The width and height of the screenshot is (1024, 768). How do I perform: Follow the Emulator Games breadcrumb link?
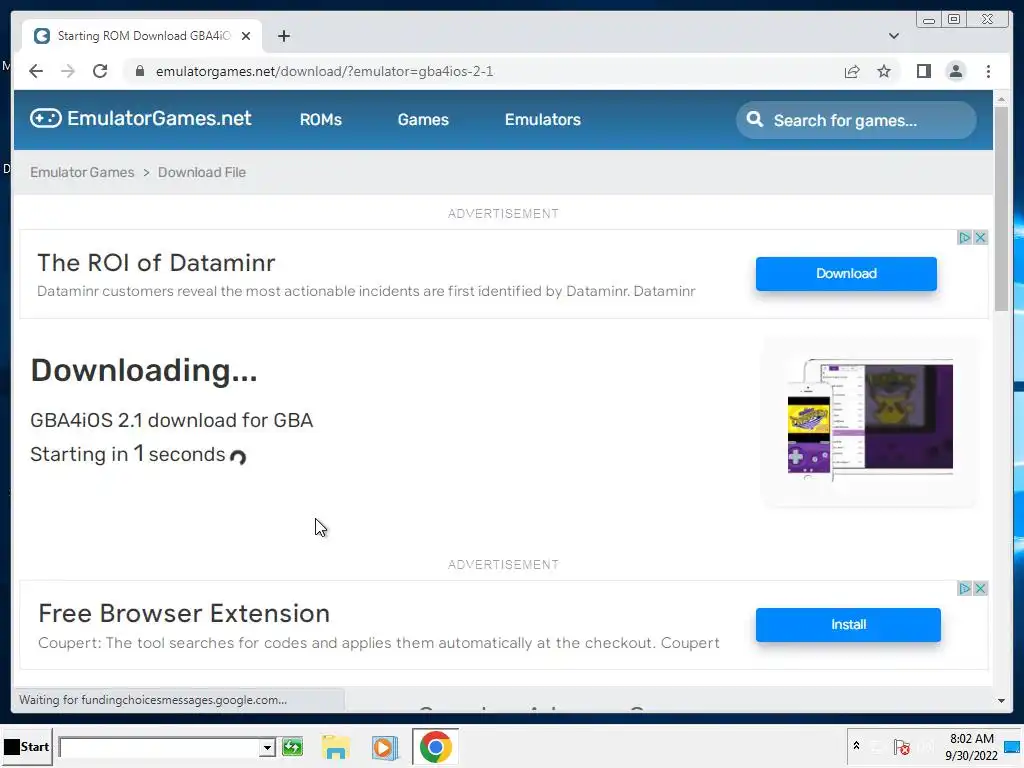click(82, 172)
